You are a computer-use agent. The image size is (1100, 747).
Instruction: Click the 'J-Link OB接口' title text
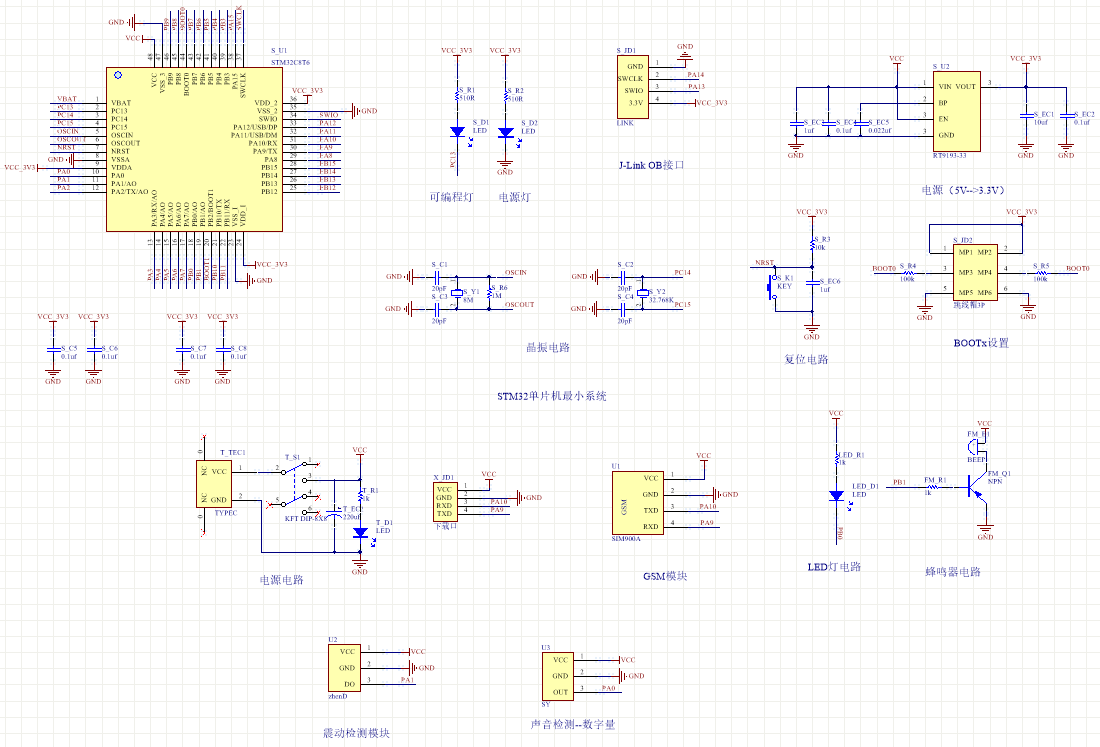pyautogui.click(x=651, y=165)
